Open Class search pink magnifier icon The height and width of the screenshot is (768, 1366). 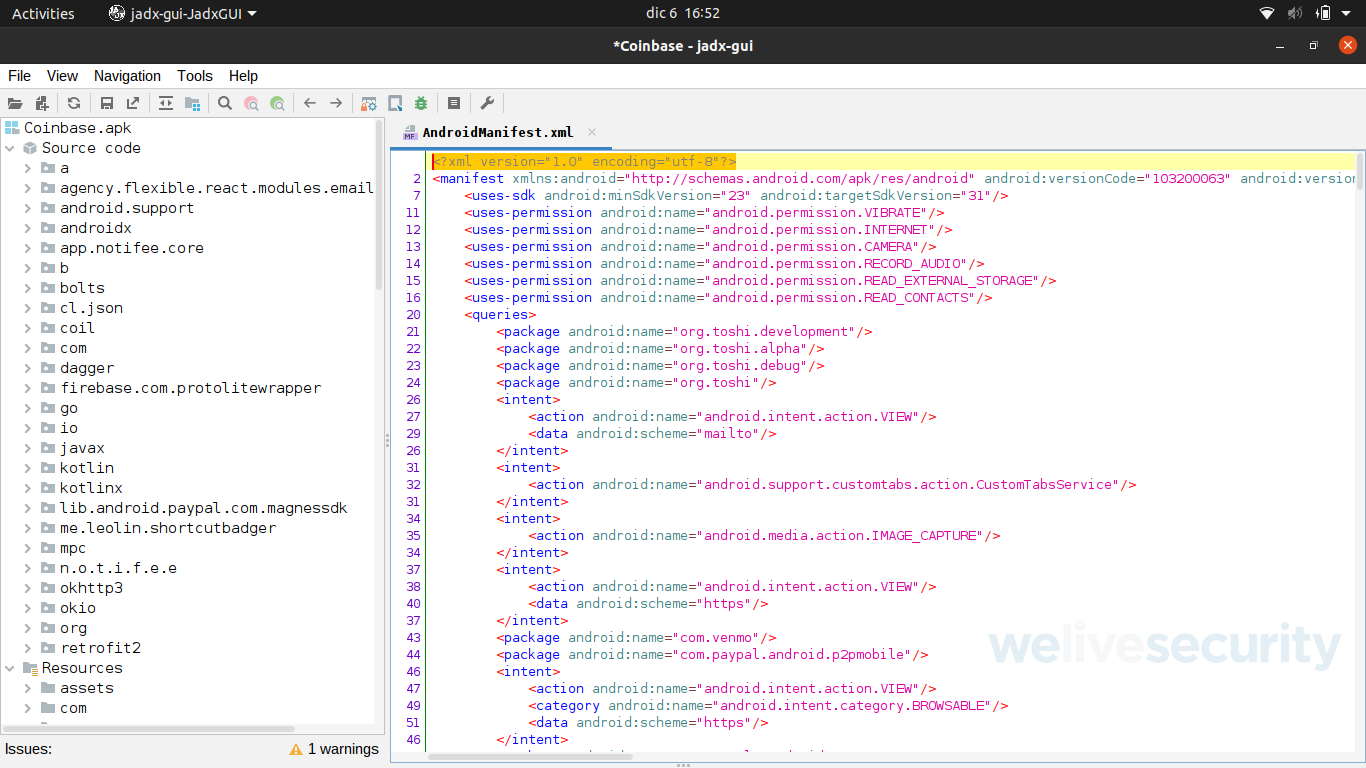pos(251,103)
